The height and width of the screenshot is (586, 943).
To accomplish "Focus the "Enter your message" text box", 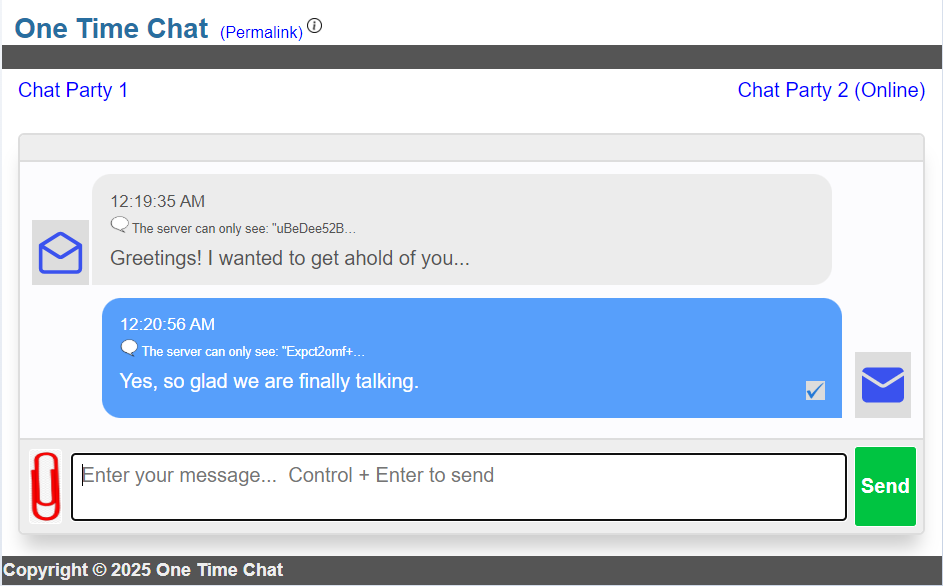I will click(x=459, y=487).
